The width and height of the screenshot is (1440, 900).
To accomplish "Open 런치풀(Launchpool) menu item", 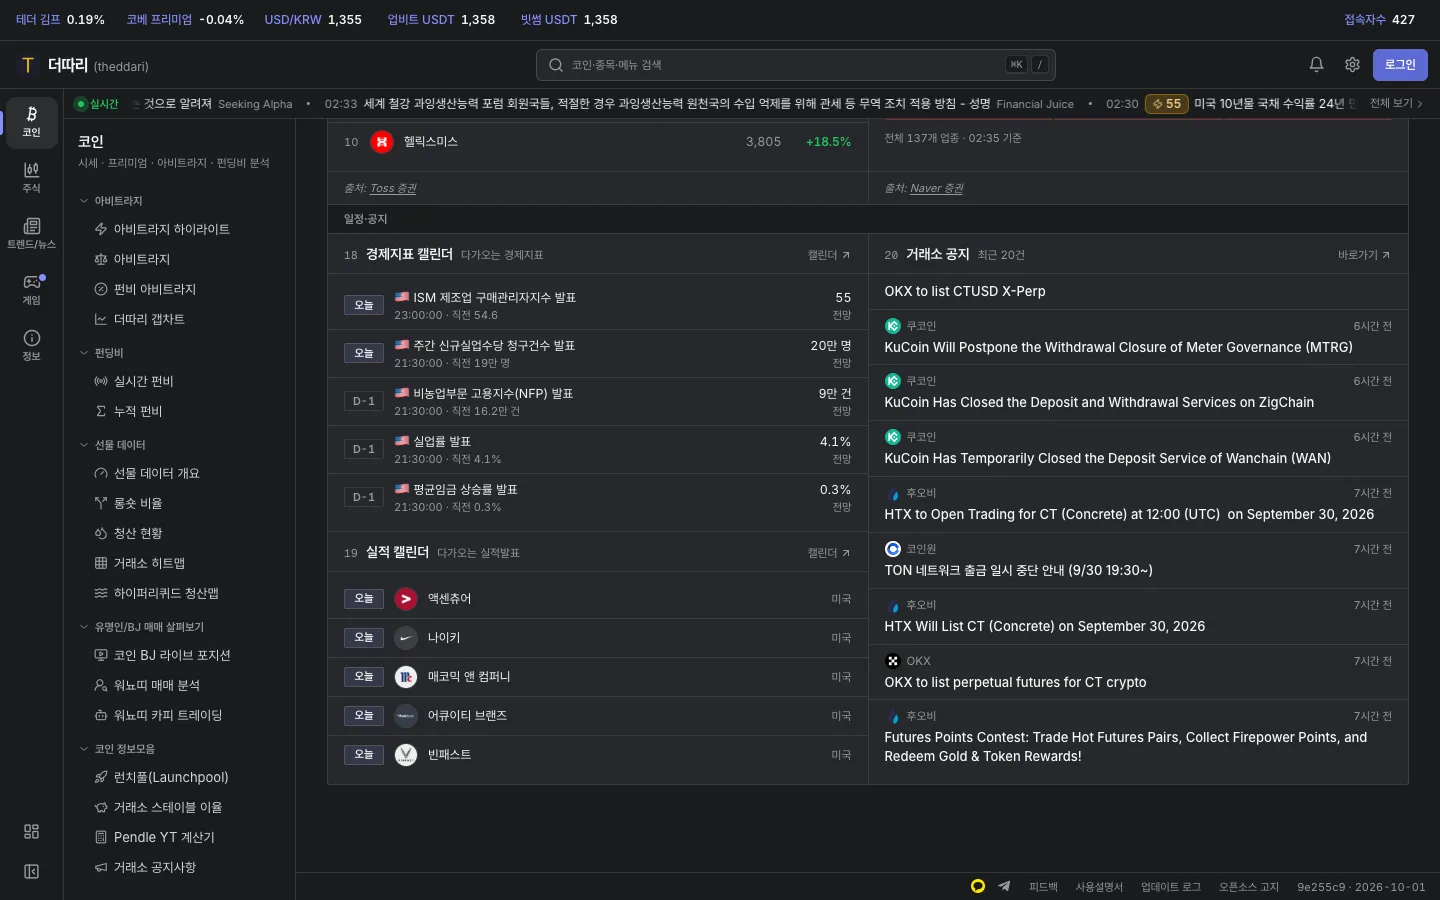I will coord(179,777).
